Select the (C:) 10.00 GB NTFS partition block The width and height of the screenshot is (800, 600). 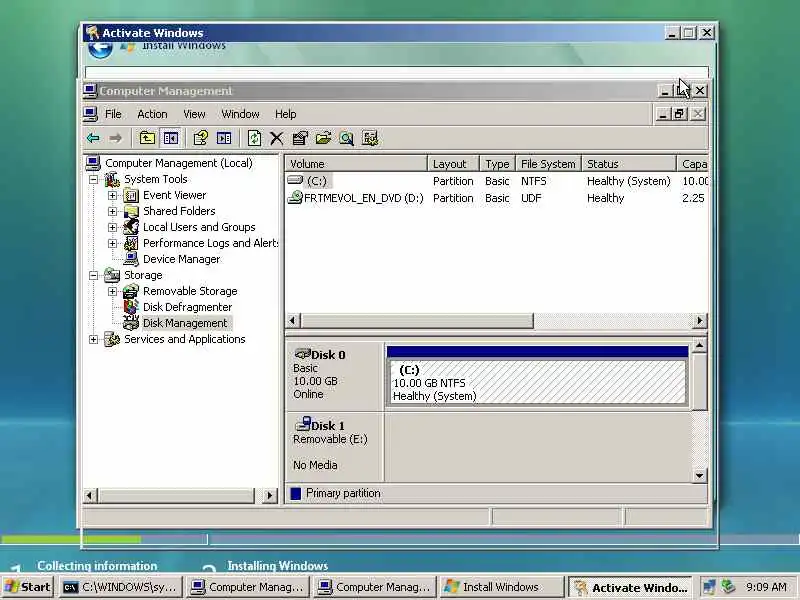coord(537,383)
